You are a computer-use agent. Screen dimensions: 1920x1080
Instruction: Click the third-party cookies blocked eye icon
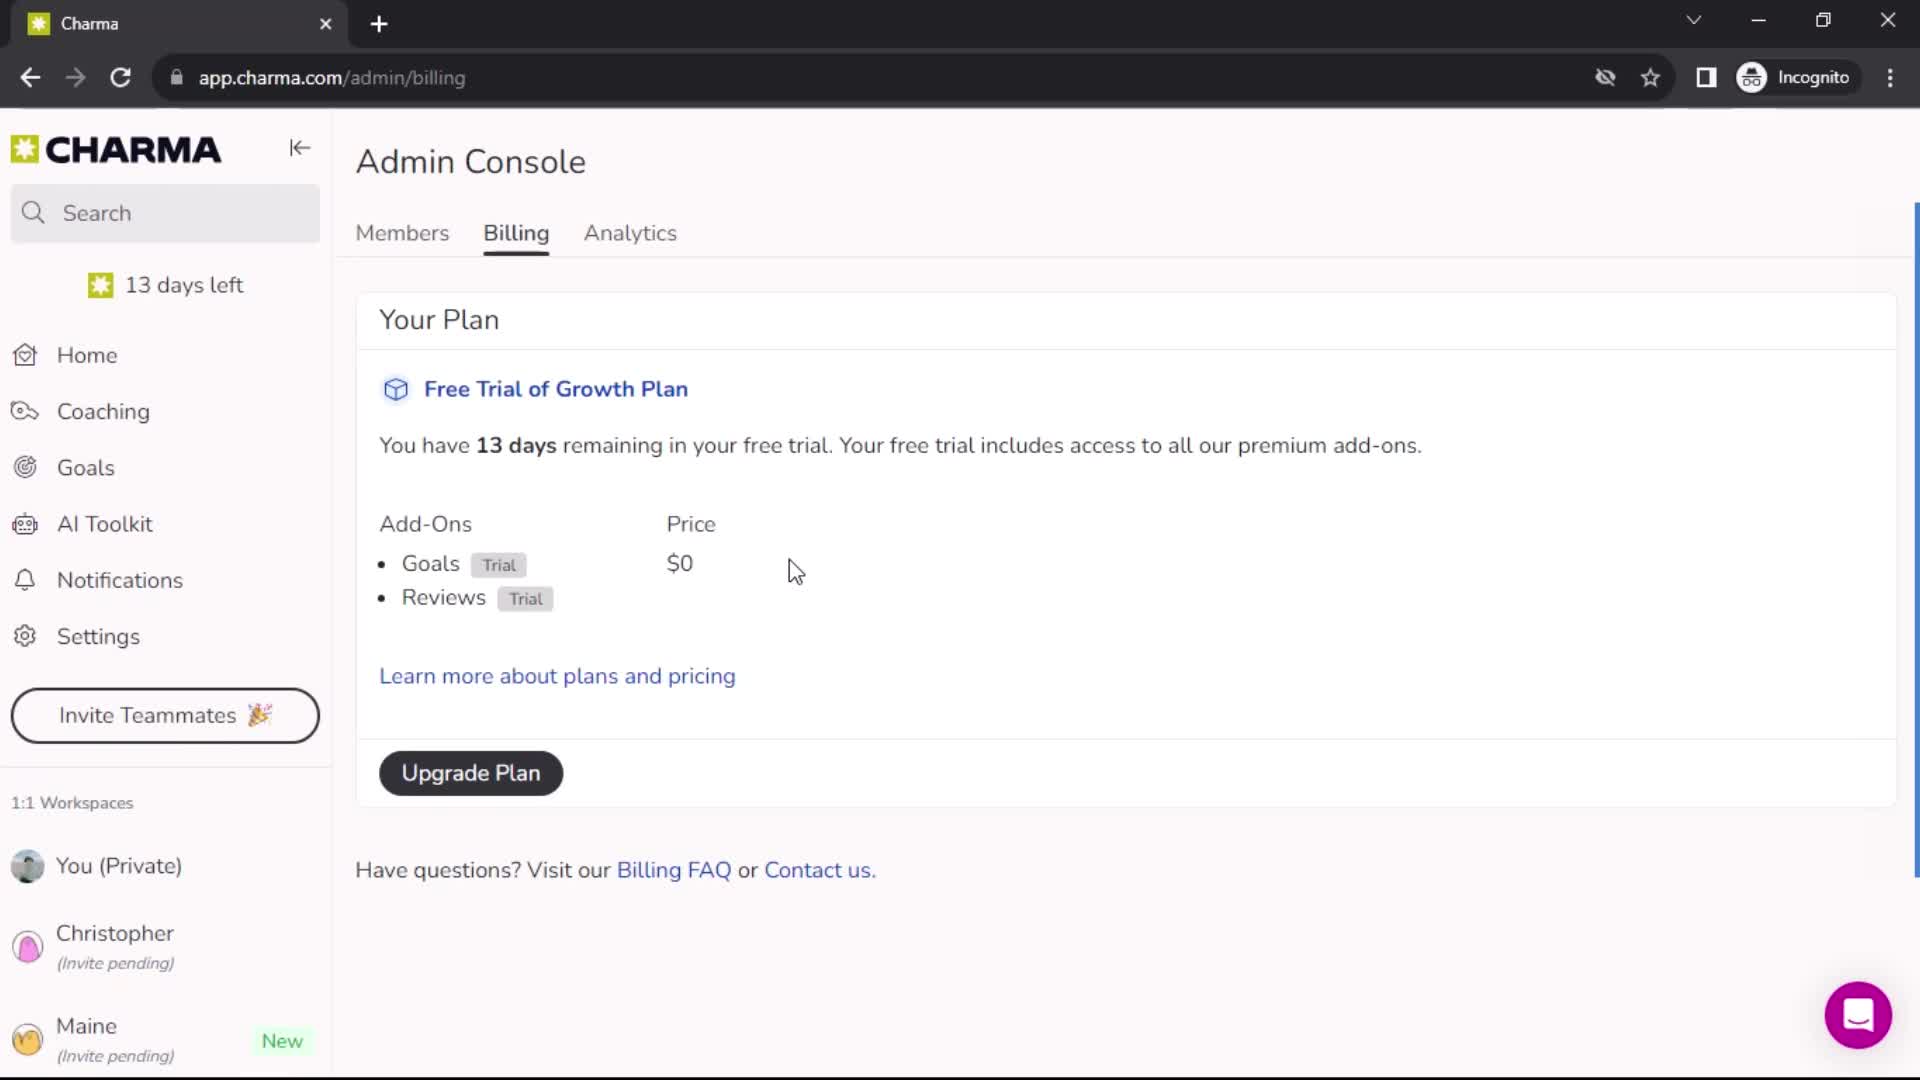point(1605,78)
